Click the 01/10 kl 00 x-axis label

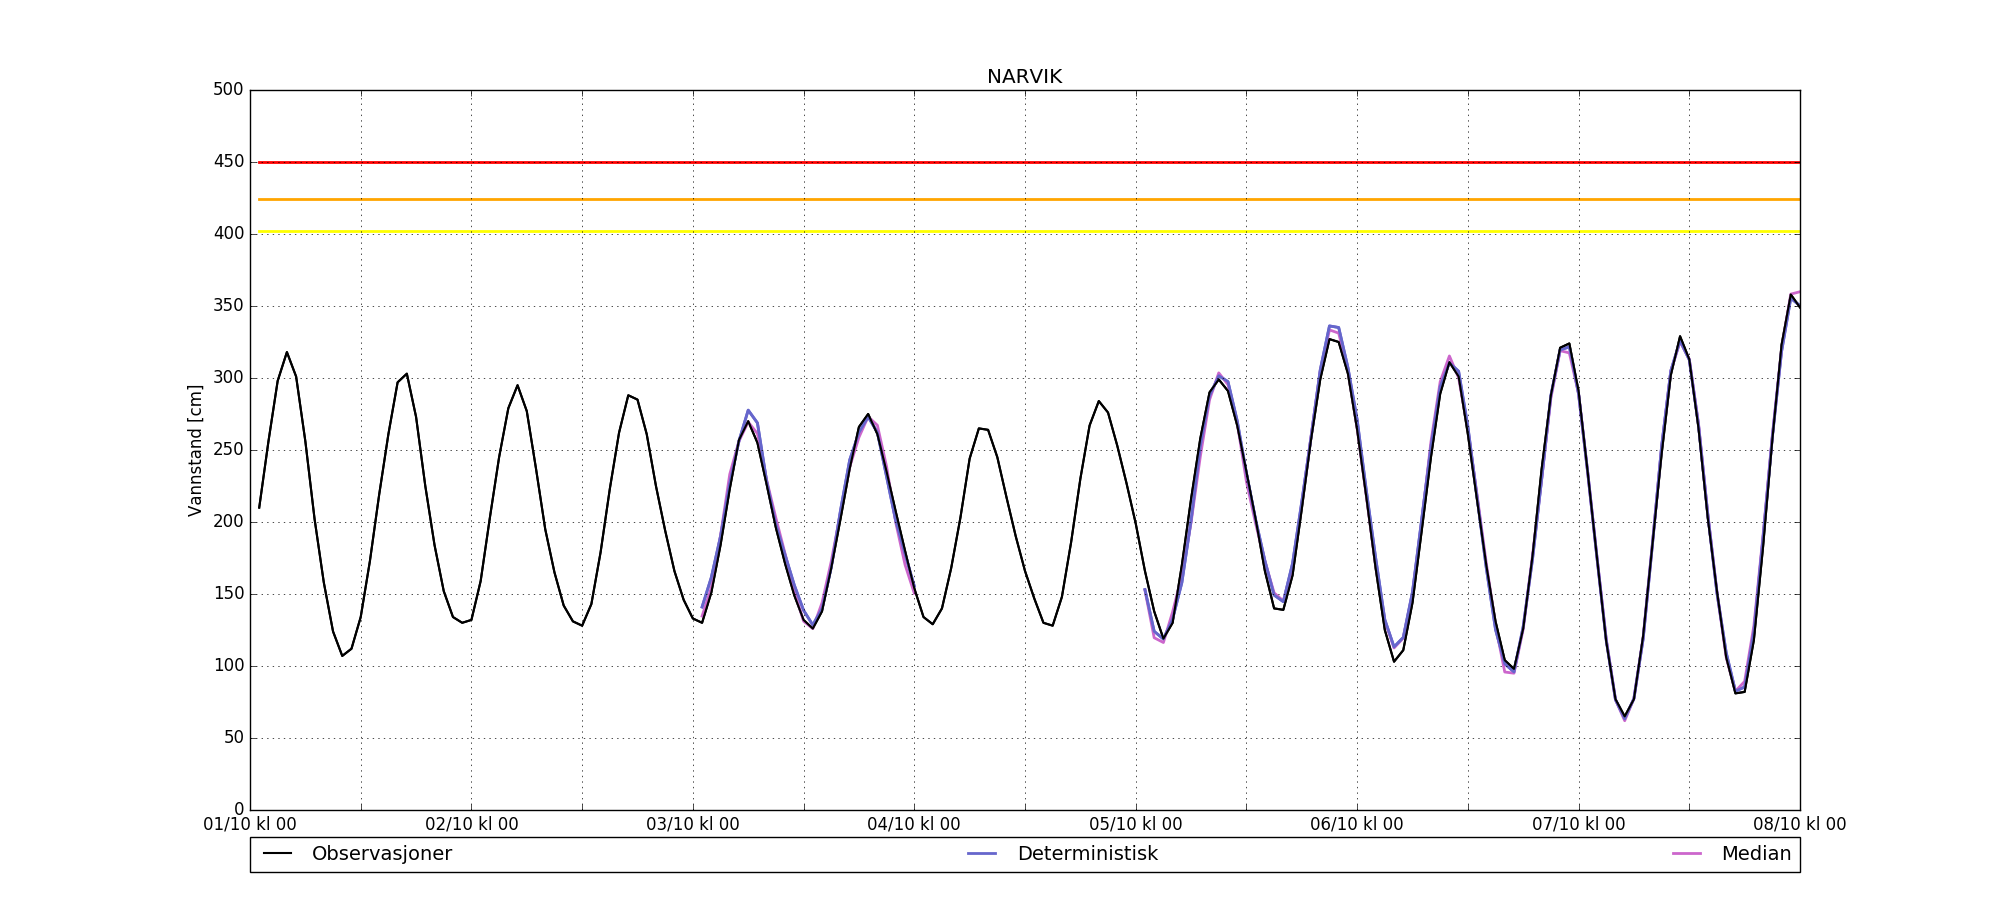tap(250, 825)
